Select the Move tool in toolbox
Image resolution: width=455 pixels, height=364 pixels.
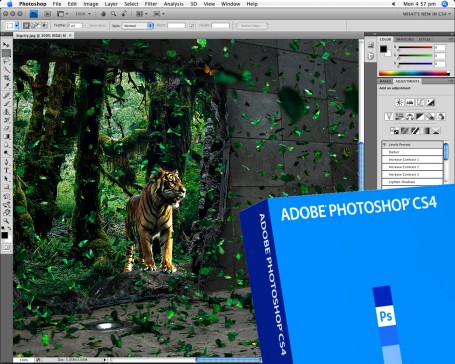click(6, 45)
